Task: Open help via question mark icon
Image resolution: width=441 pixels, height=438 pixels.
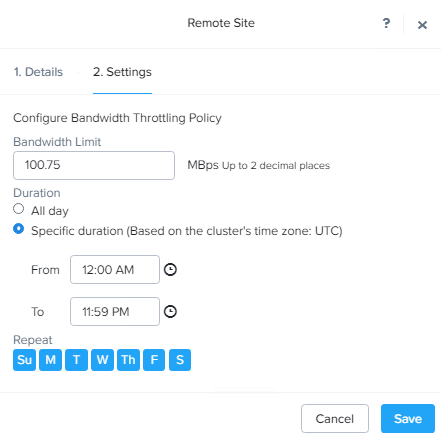Action: click(x=386, y=23)
